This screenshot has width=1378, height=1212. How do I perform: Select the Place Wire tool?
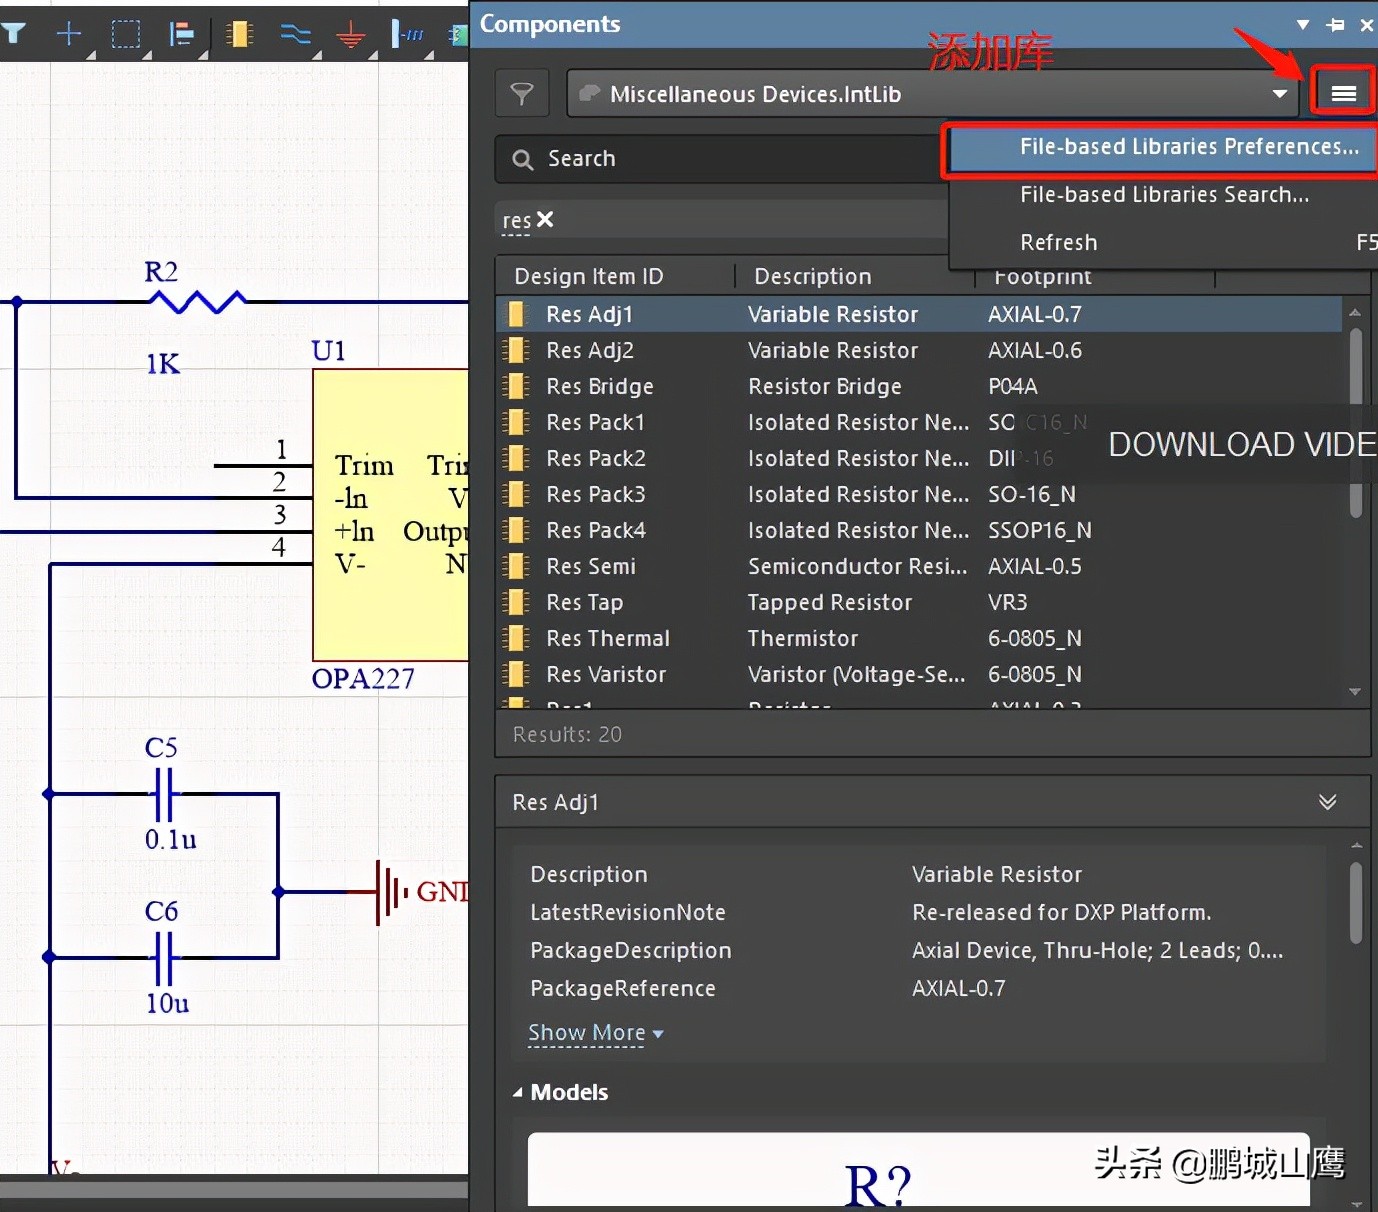tap(295, 34)
